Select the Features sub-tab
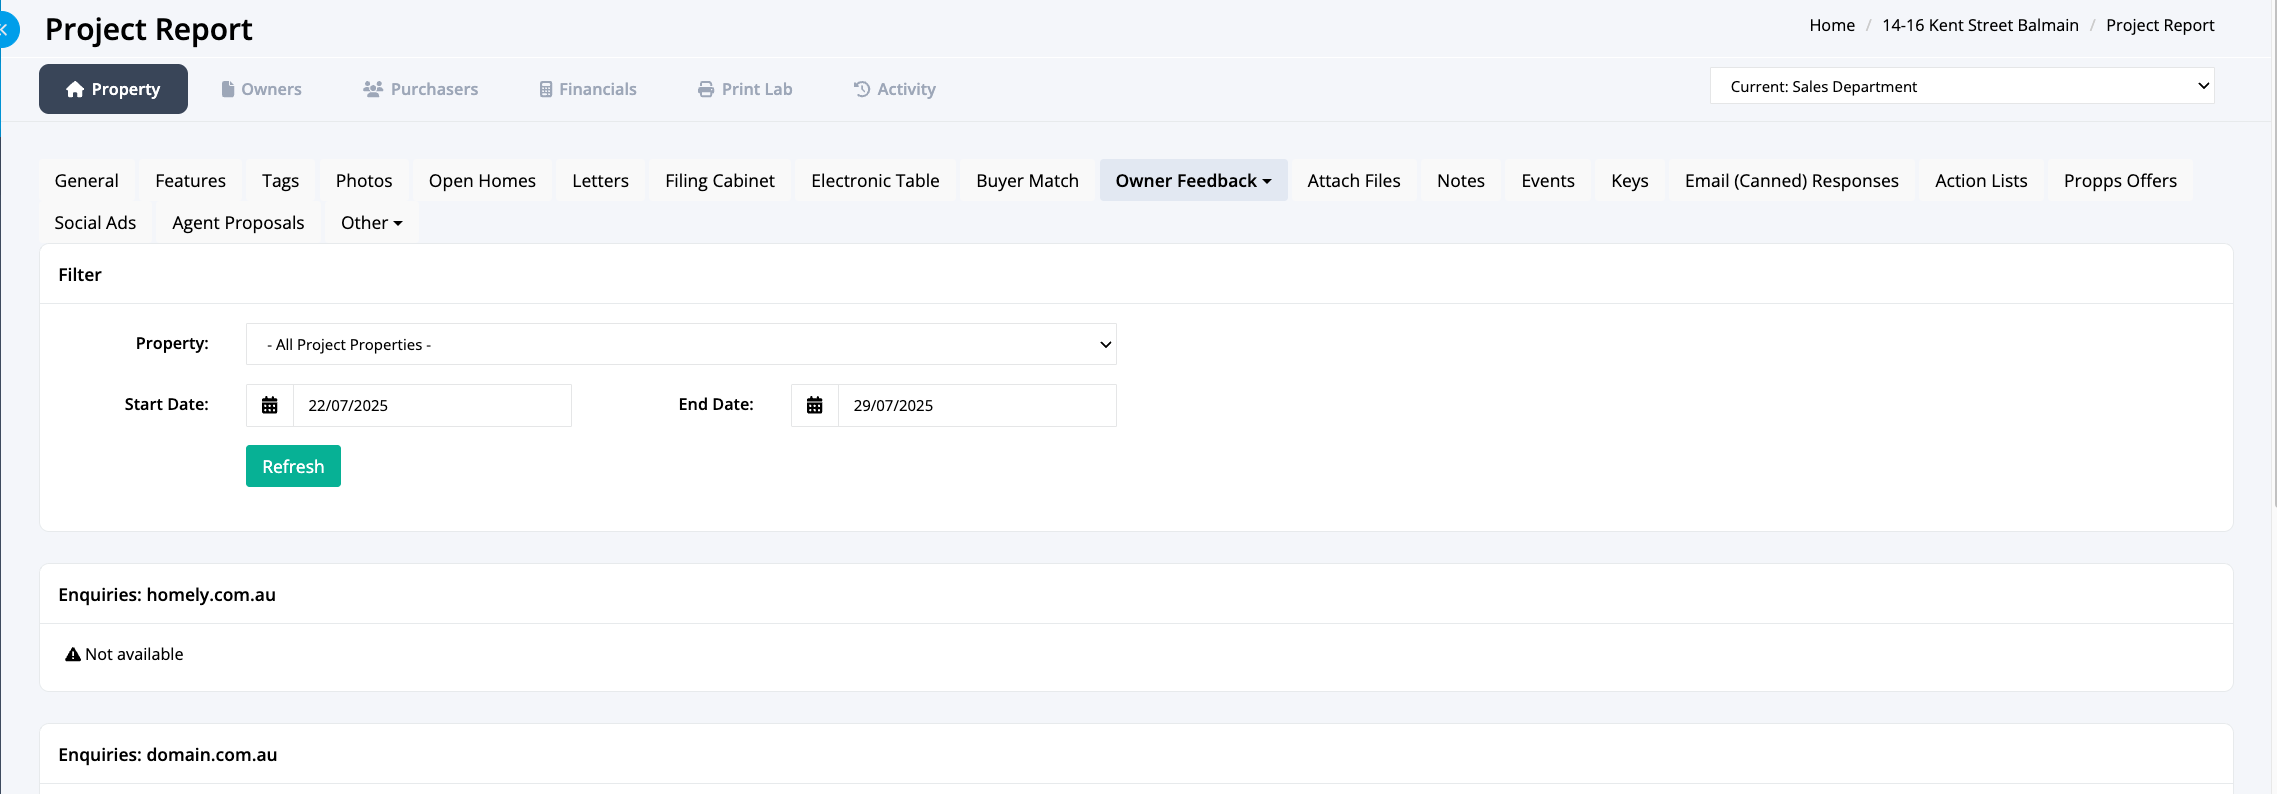This screenshot has height=794, width=2277. [190, 180]
